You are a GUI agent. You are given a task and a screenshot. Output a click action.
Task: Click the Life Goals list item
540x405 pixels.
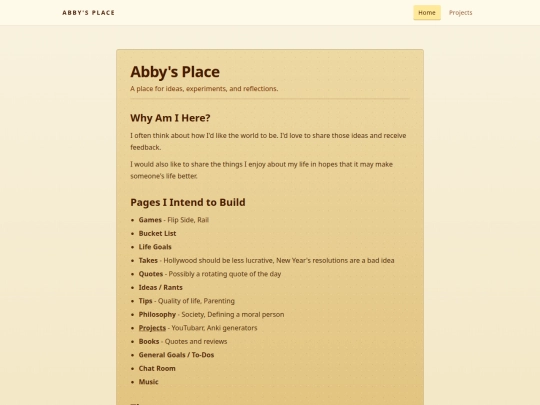coord(155,247)
